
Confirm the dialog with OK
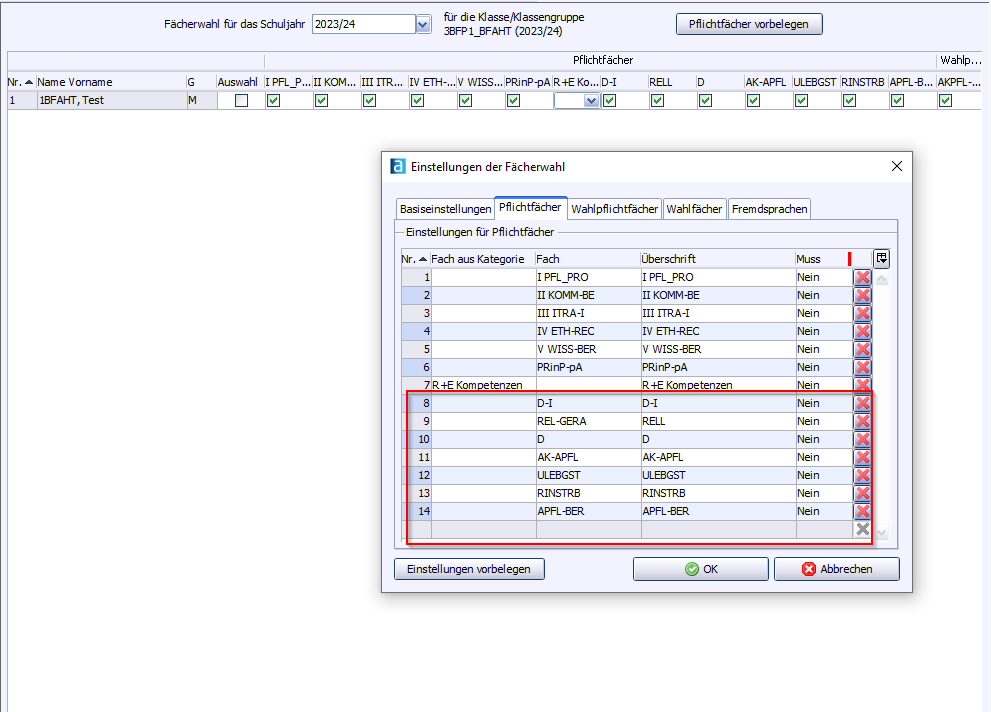[700, 569]
